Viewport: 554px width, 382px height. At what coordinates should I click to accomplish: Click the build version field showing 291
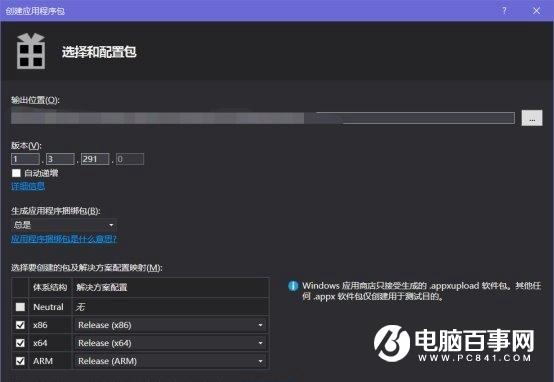[x=95, y=159]
